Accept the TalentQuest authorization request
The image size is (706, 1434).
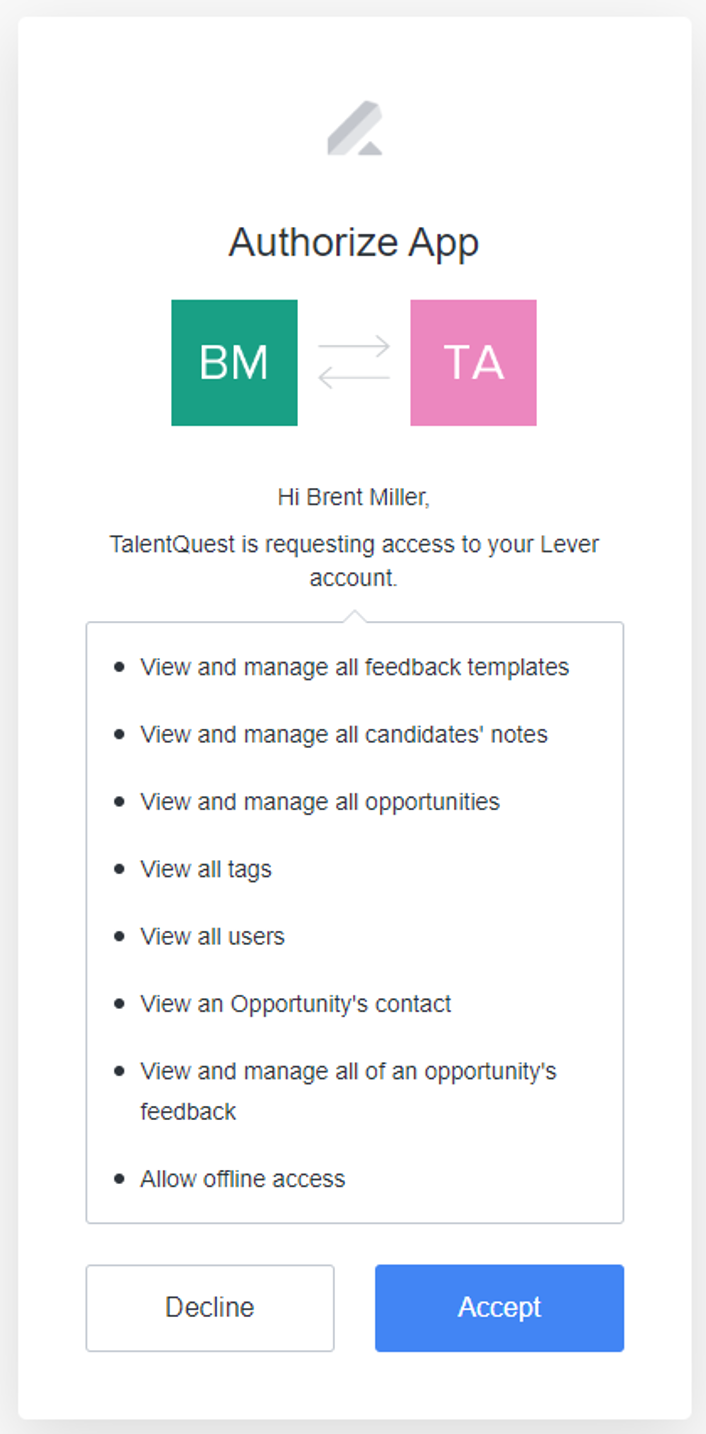[x=498, y=1307]
